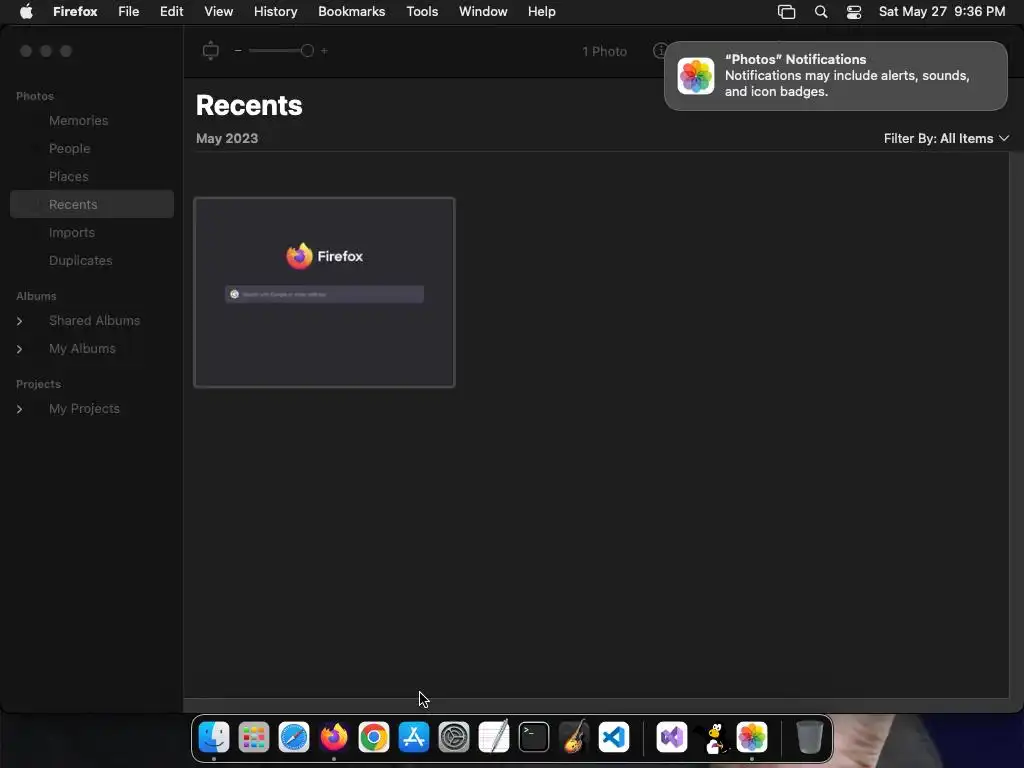1024x768 pixels.
Task: Select the Firefox screenshot thumbnail
Action: click(x=324, y=292)
